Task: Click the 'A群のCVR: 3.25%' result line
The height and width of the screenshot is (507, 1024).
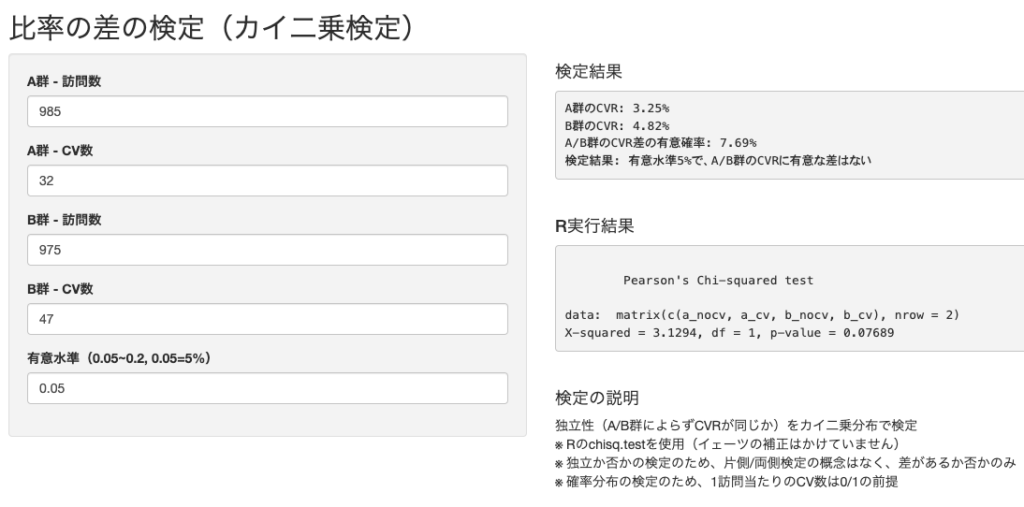Action: [616, 107]
